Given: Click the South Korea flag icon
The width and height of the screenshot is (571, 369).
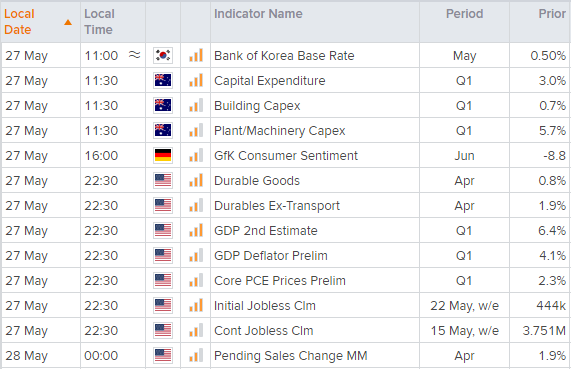Looking at the screenshot, I should (x=163, y=56).
